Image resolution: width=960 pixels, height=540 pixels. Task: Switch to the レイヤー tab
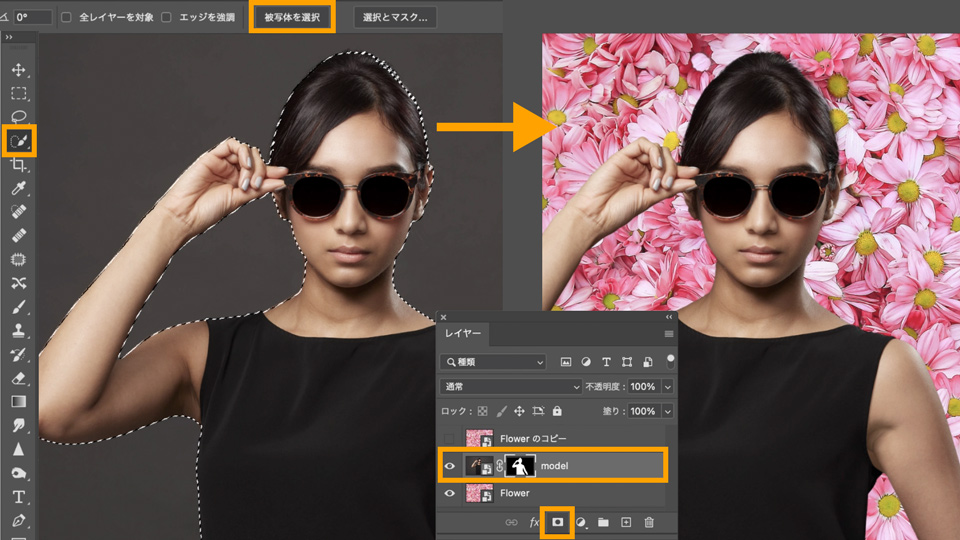click(x=463, y=333)
